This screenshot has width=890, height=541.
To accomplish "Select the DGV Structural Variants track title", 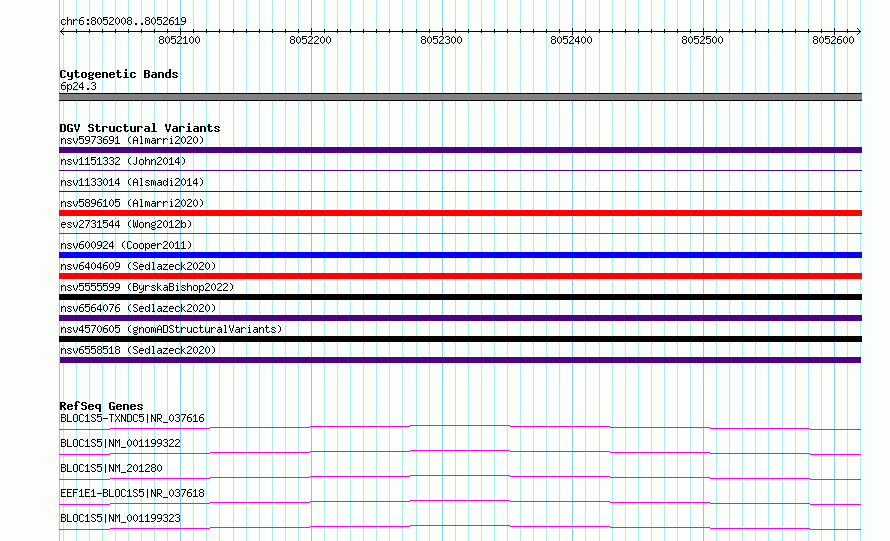I will (x=140, y=128).
